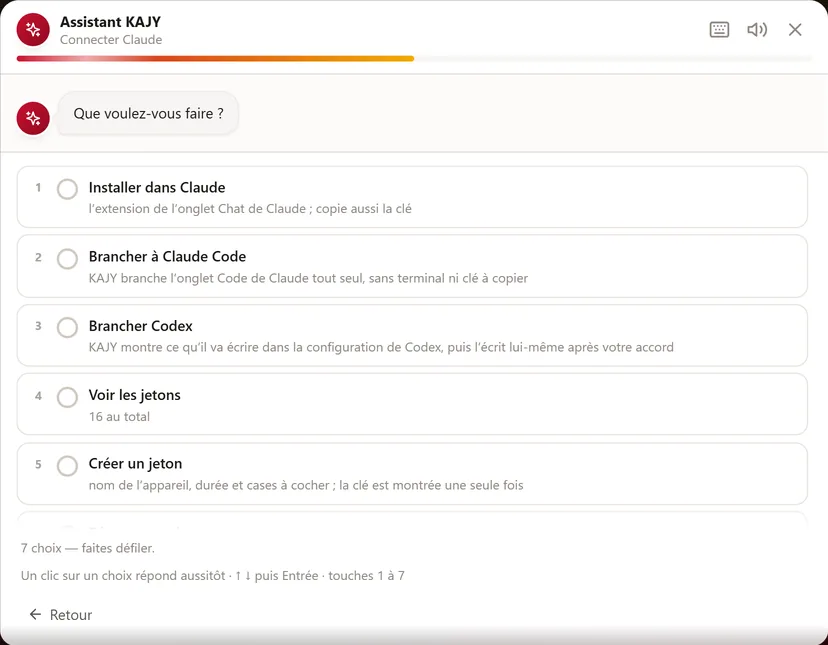
Task: Click the progress bar at the top
Action: tap(414, 58)
